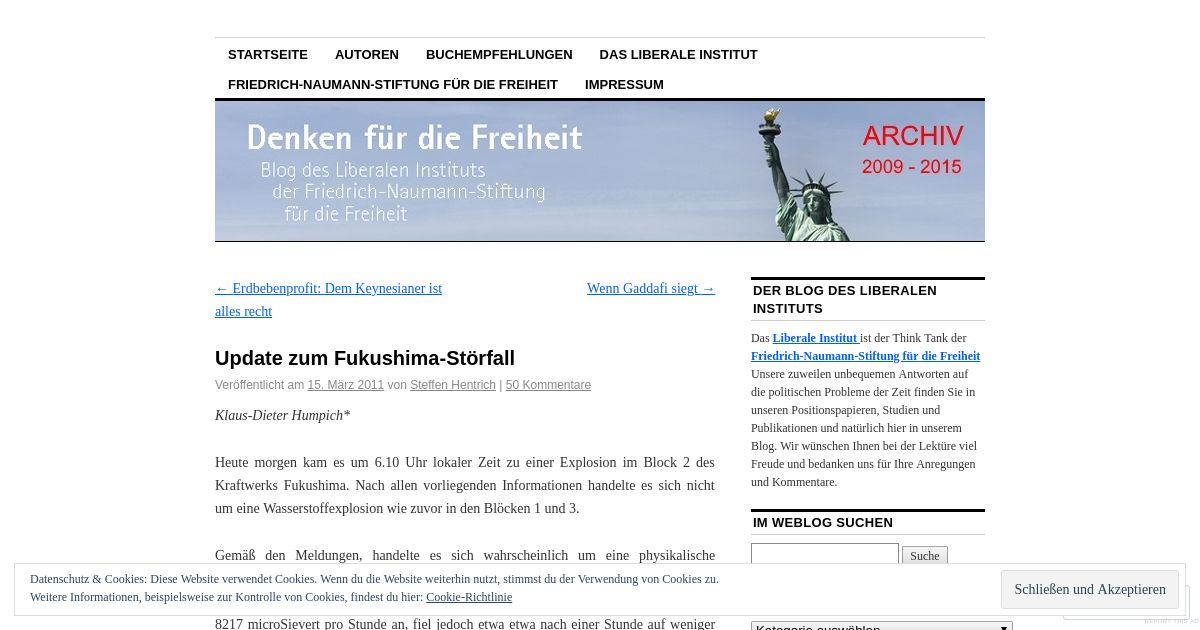Open Buchempfehlungen in the navigation

click(x=499, y=54)
